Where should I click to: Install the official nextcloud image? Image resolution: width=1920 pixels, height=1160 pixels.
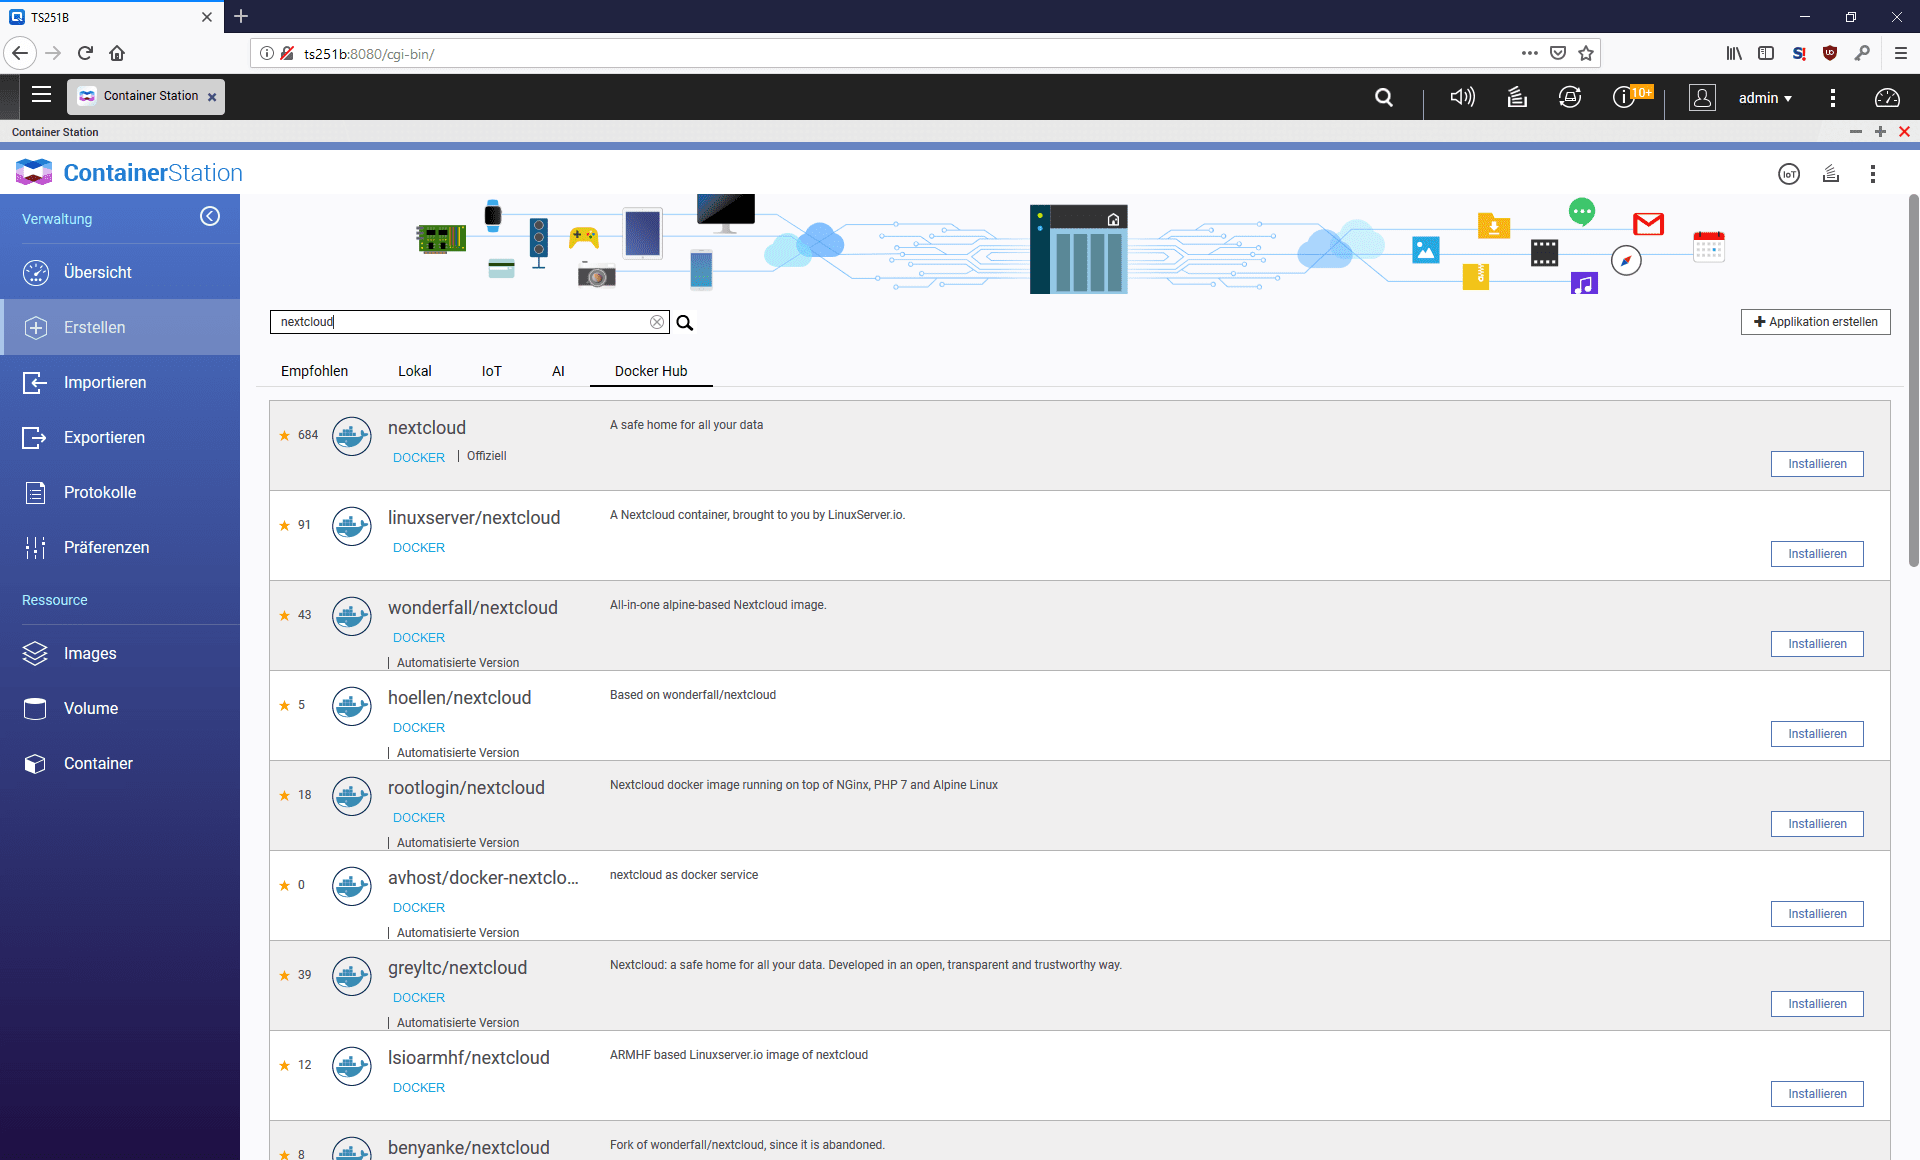(x=1816, y=464)
